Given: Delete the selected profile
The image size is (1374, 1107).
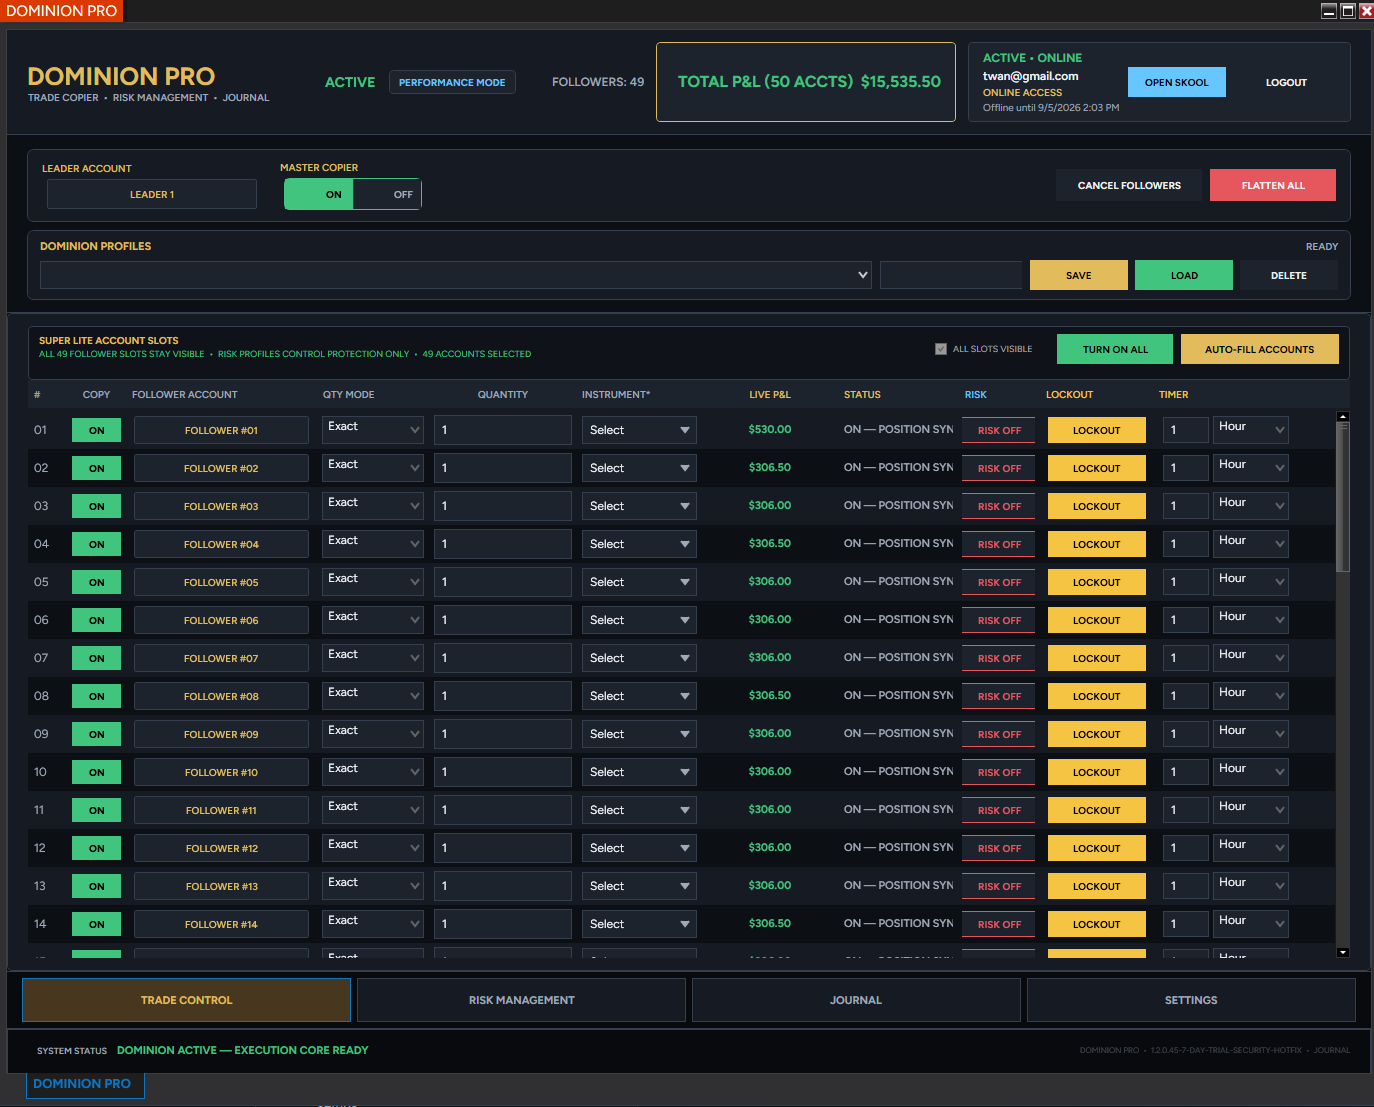Looking at the screenshot, I should click(1289, 275).
